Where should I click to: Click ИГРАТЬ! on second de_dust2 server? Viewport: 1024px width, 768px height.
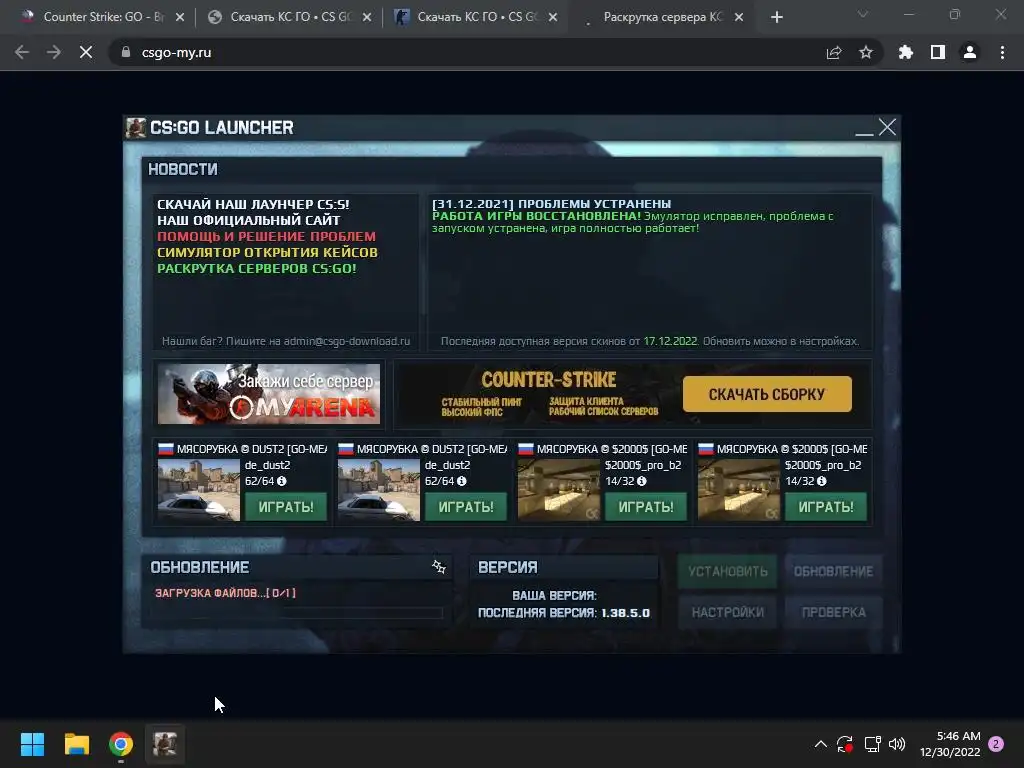[466, 507]
